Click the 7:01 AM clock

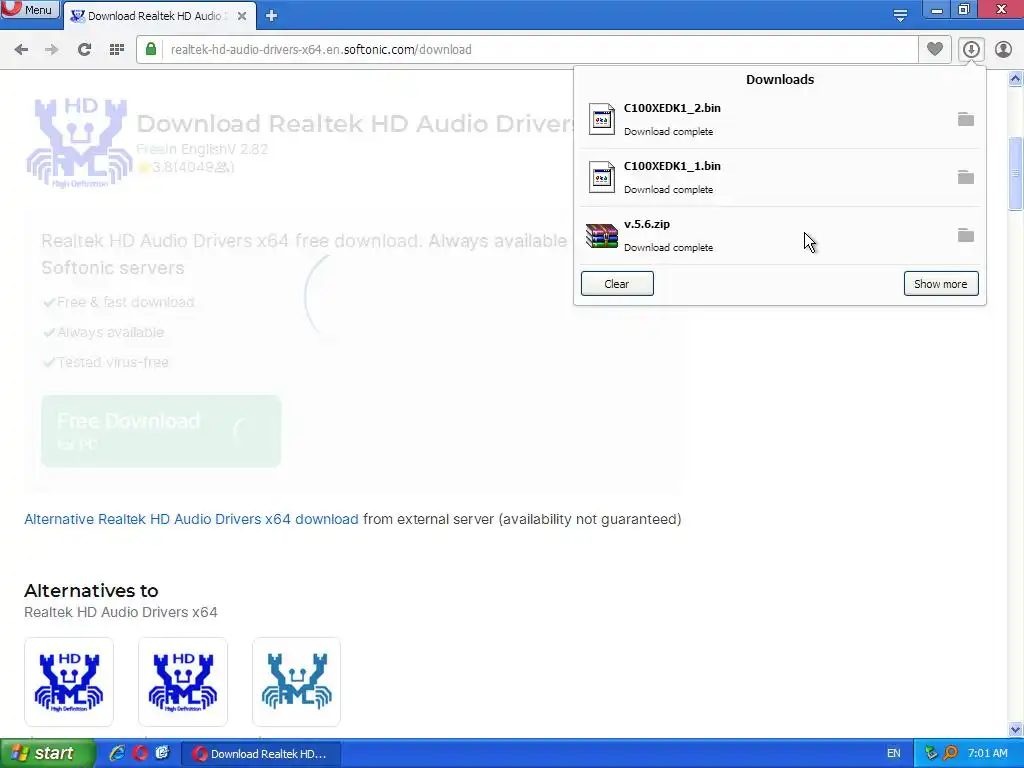click(987, 754)
